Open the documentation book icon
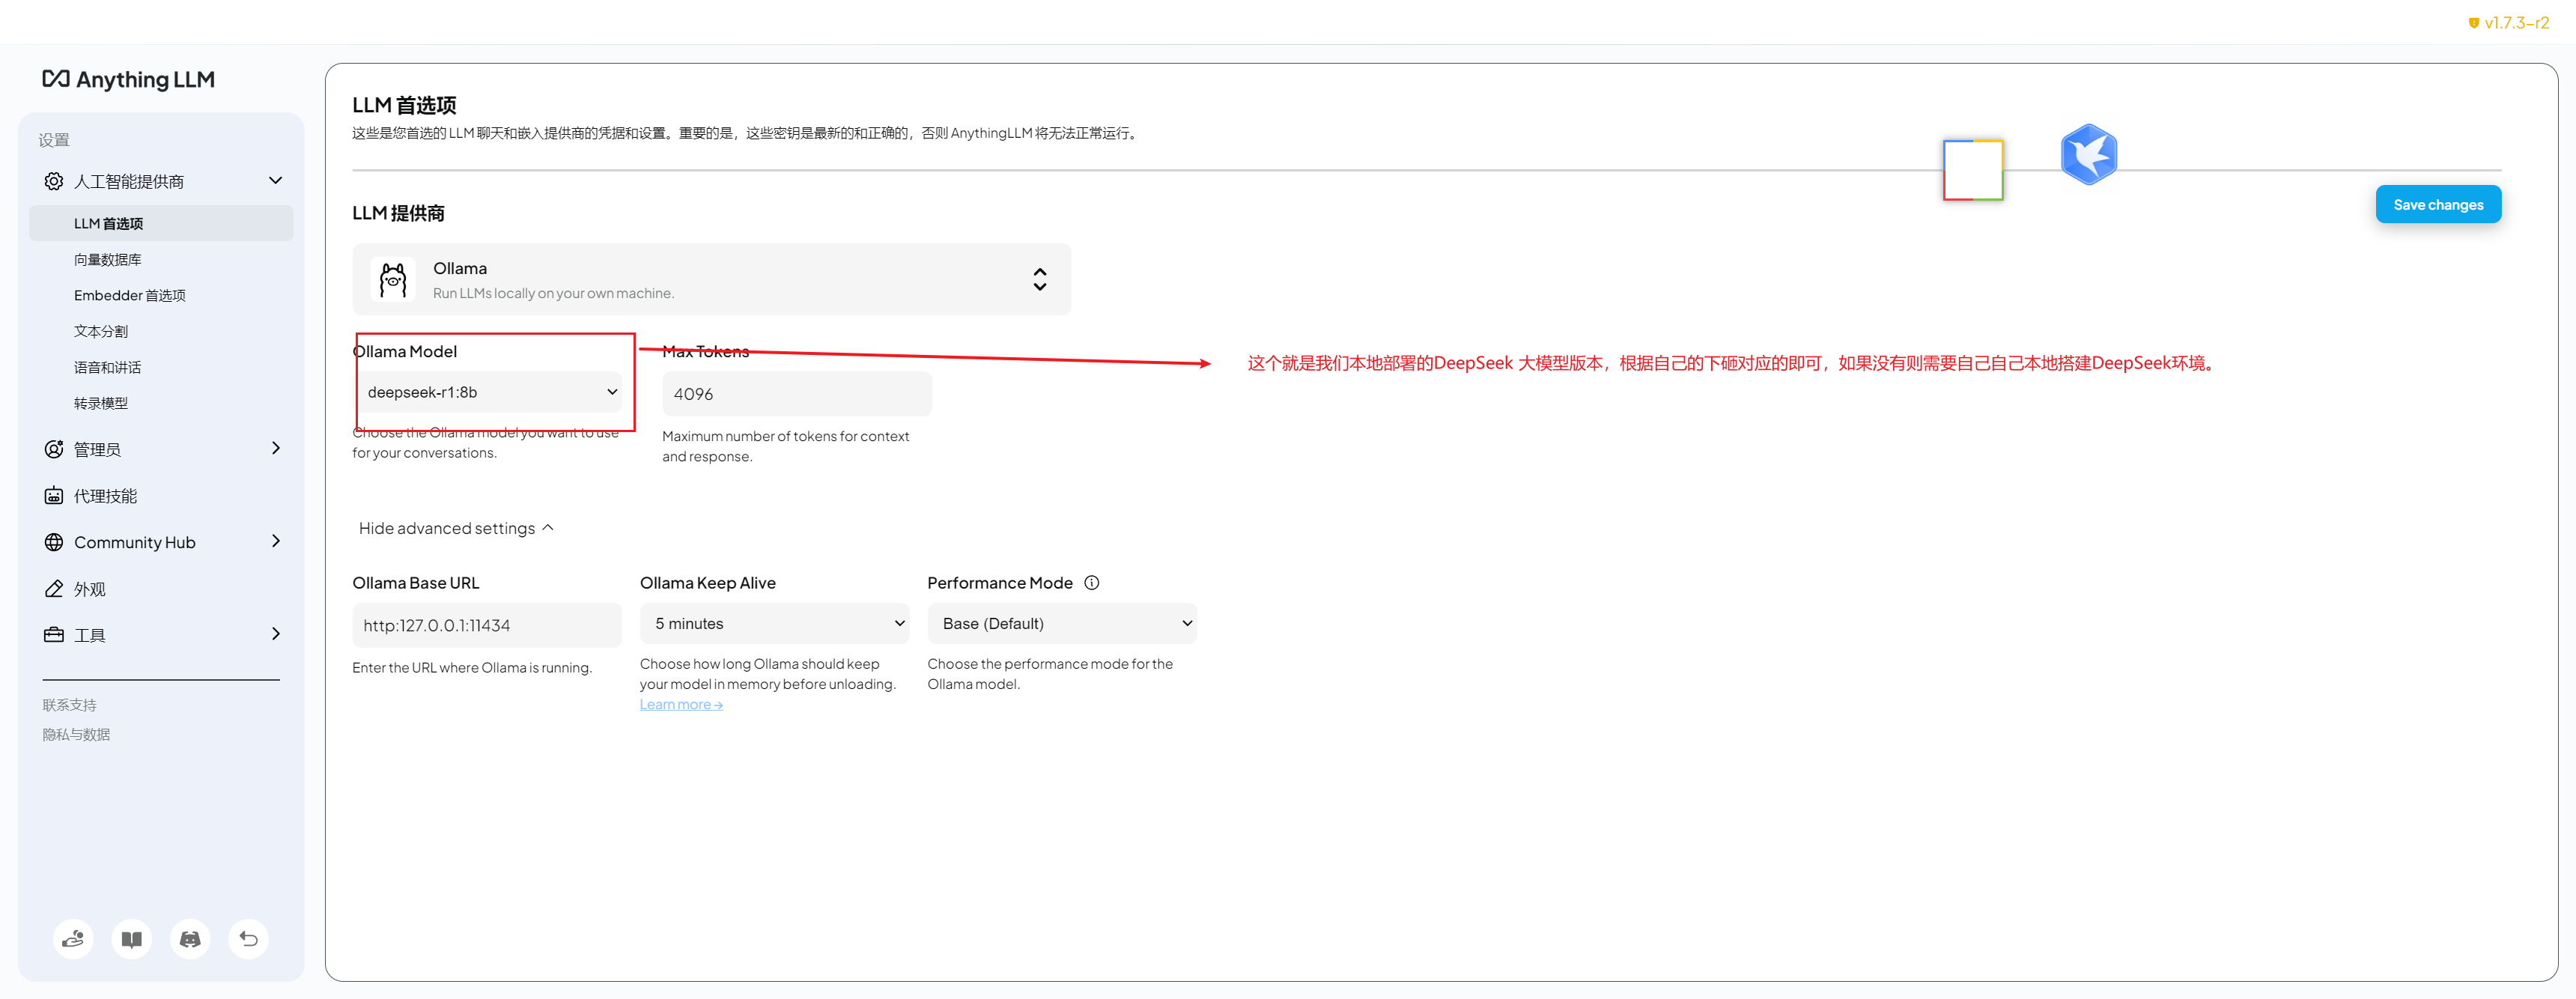The image size is (2576, 999). 131,939
